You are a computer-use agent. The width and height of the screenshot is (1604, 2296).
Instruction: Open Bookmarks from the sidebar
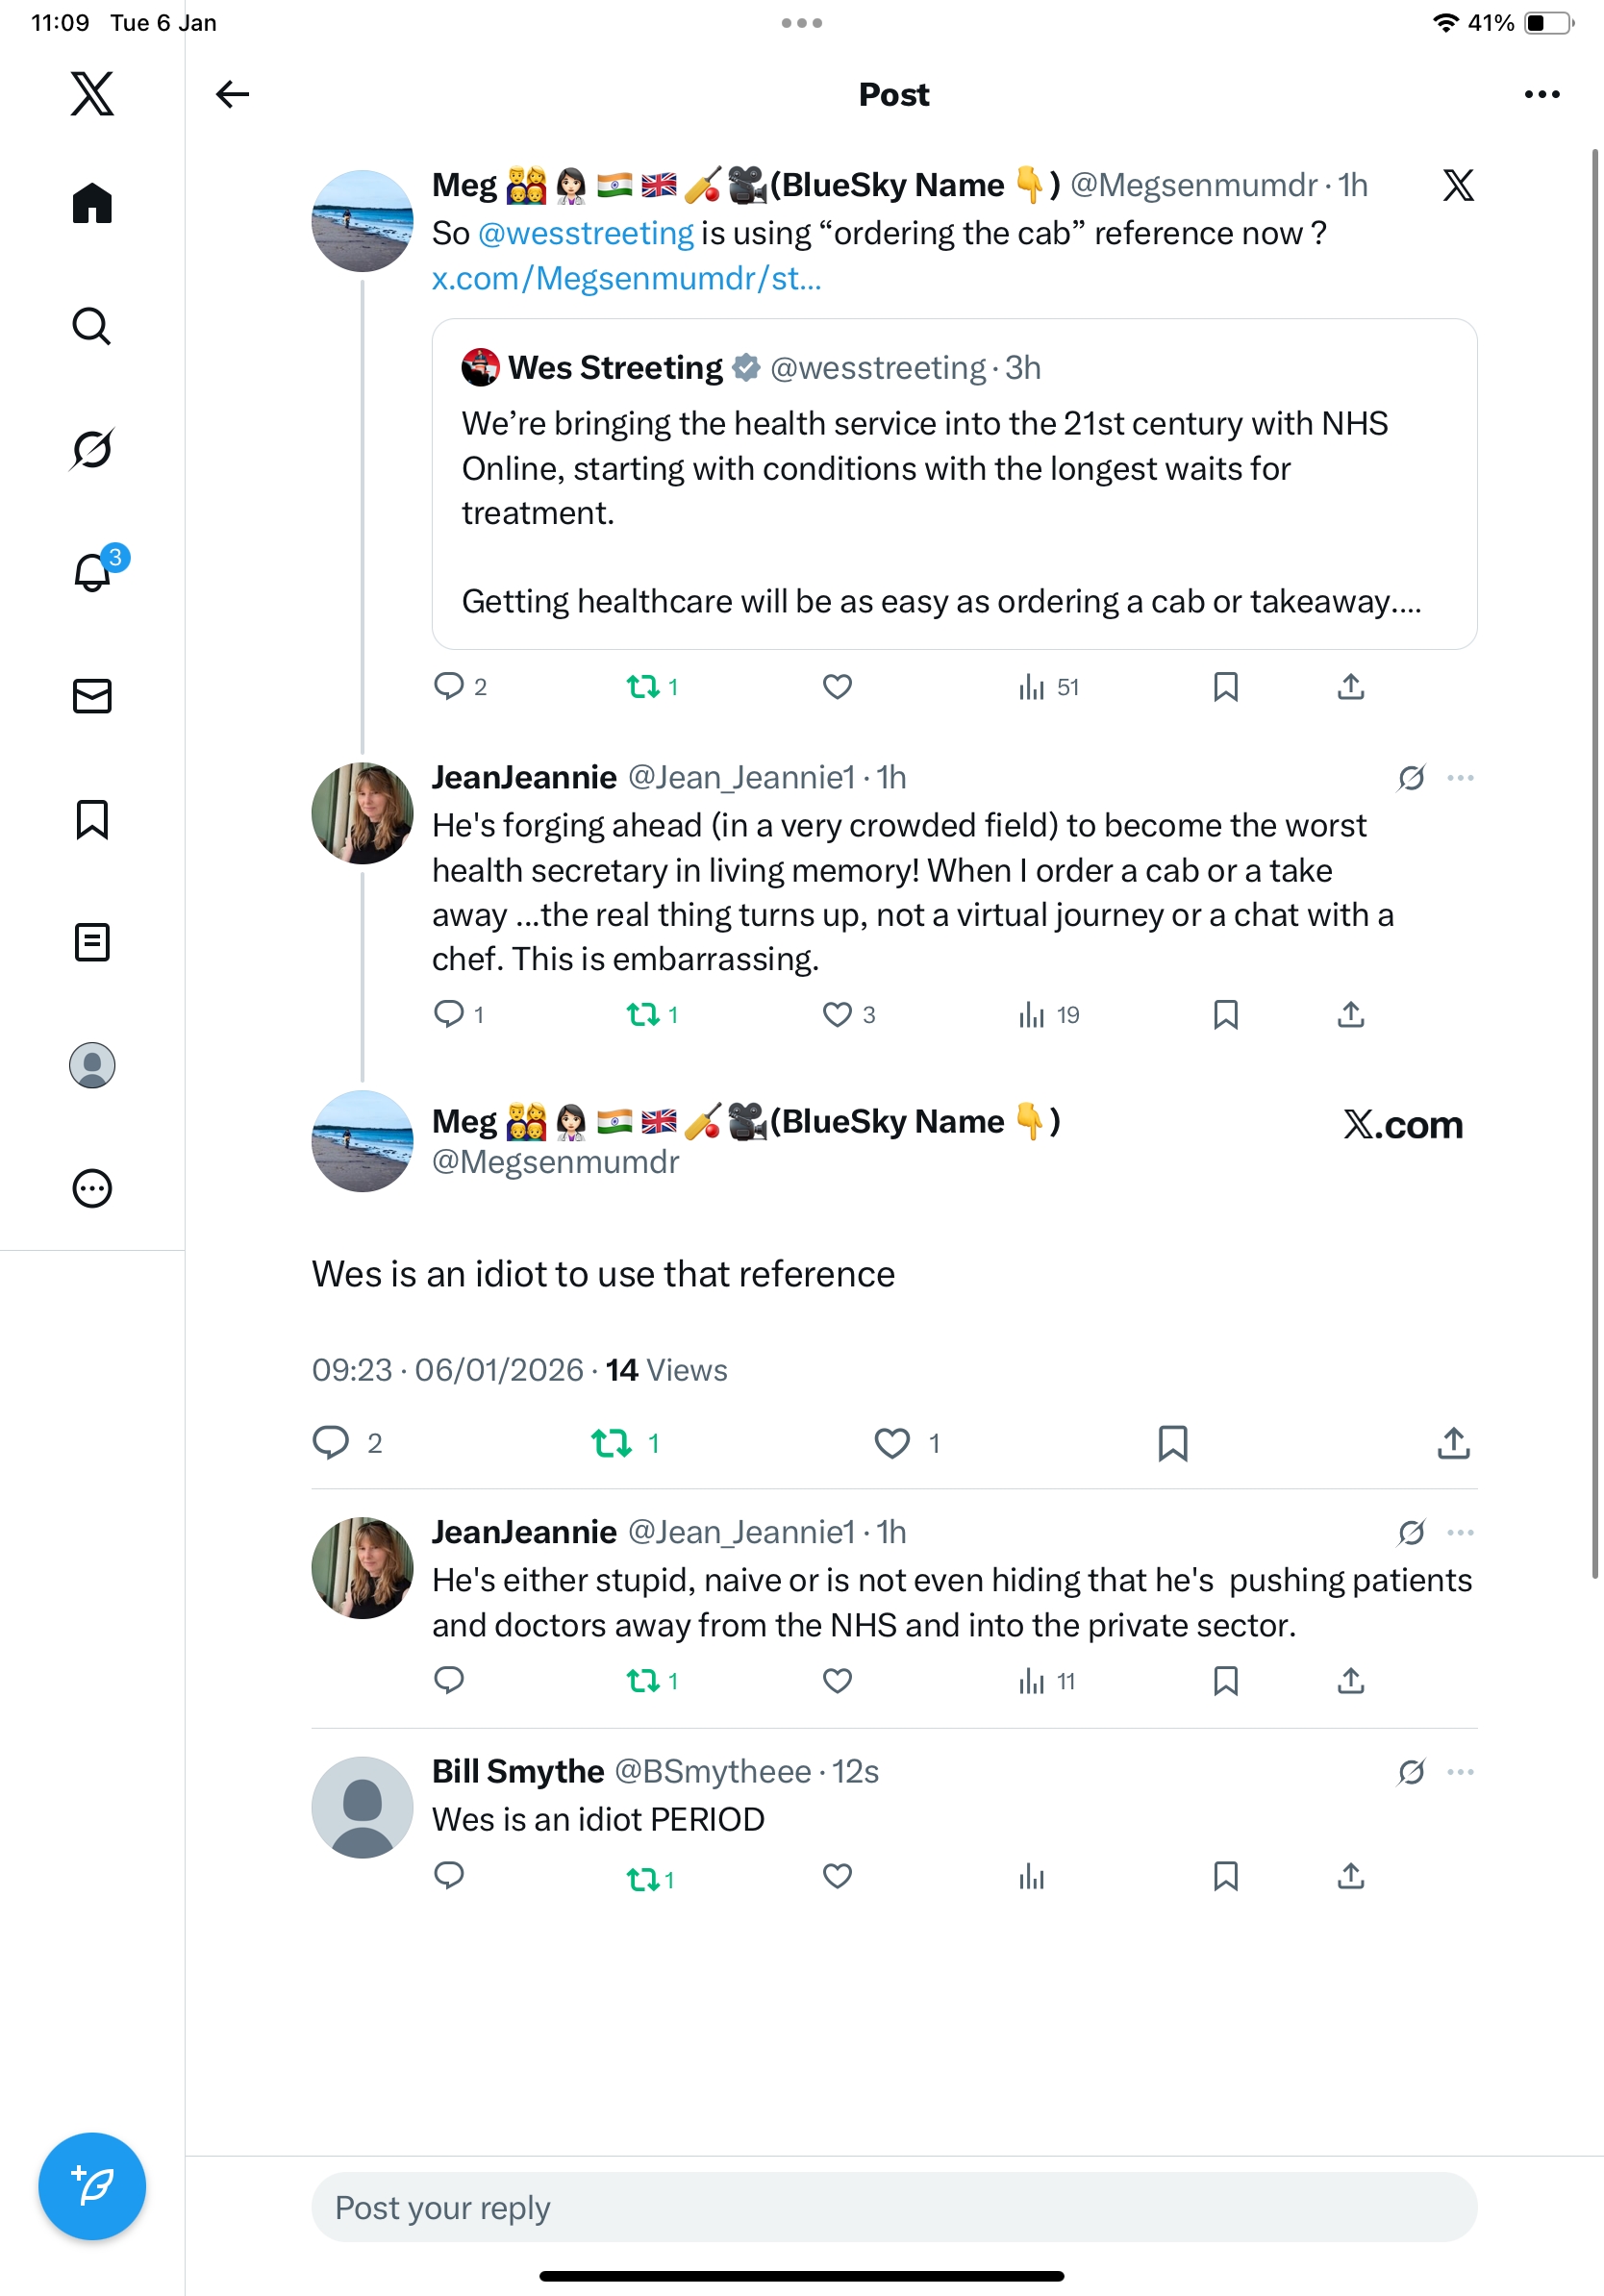[92, 819]
